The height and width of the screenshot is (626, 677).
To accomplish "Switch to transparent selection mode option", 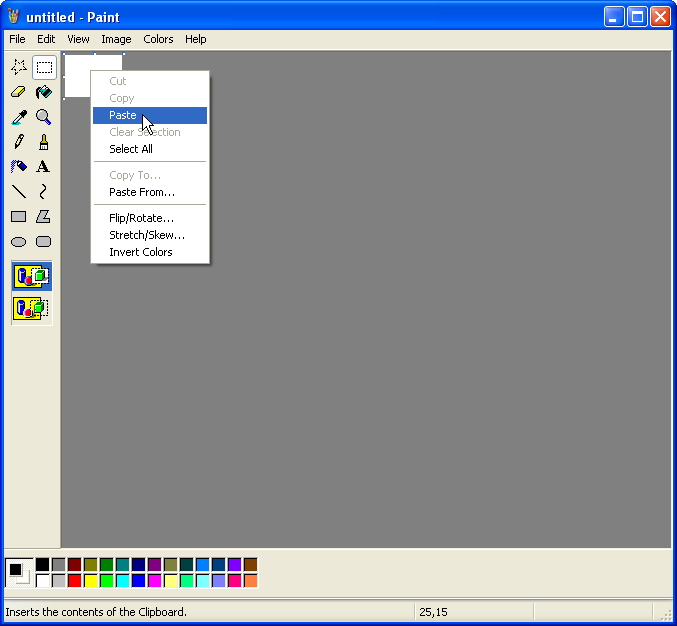I will click(x=31, y=308).
